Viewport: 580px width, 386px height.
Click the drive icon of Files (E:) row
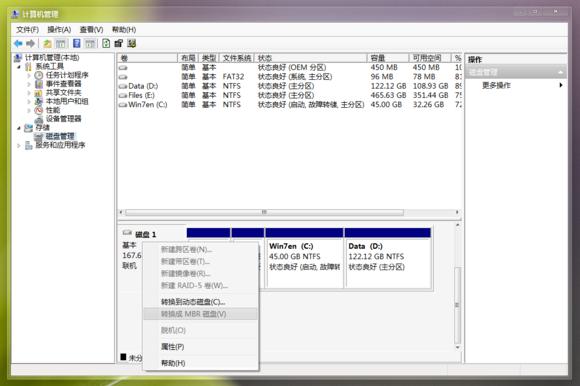point(123,95)
